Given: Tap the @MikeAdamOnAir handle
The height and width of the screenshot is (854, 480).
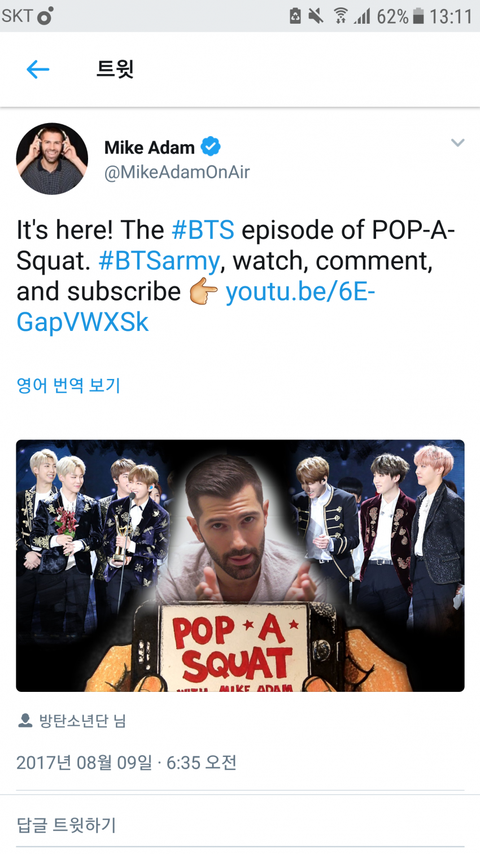Looking at the screenshot, I should click(177, 172).
